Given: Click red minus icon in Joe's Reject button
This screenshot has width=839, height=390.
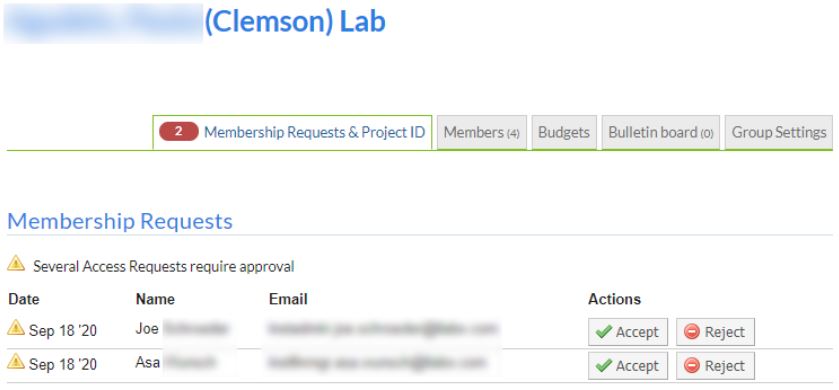Looking at the screenshot, I should click(691, 332).
